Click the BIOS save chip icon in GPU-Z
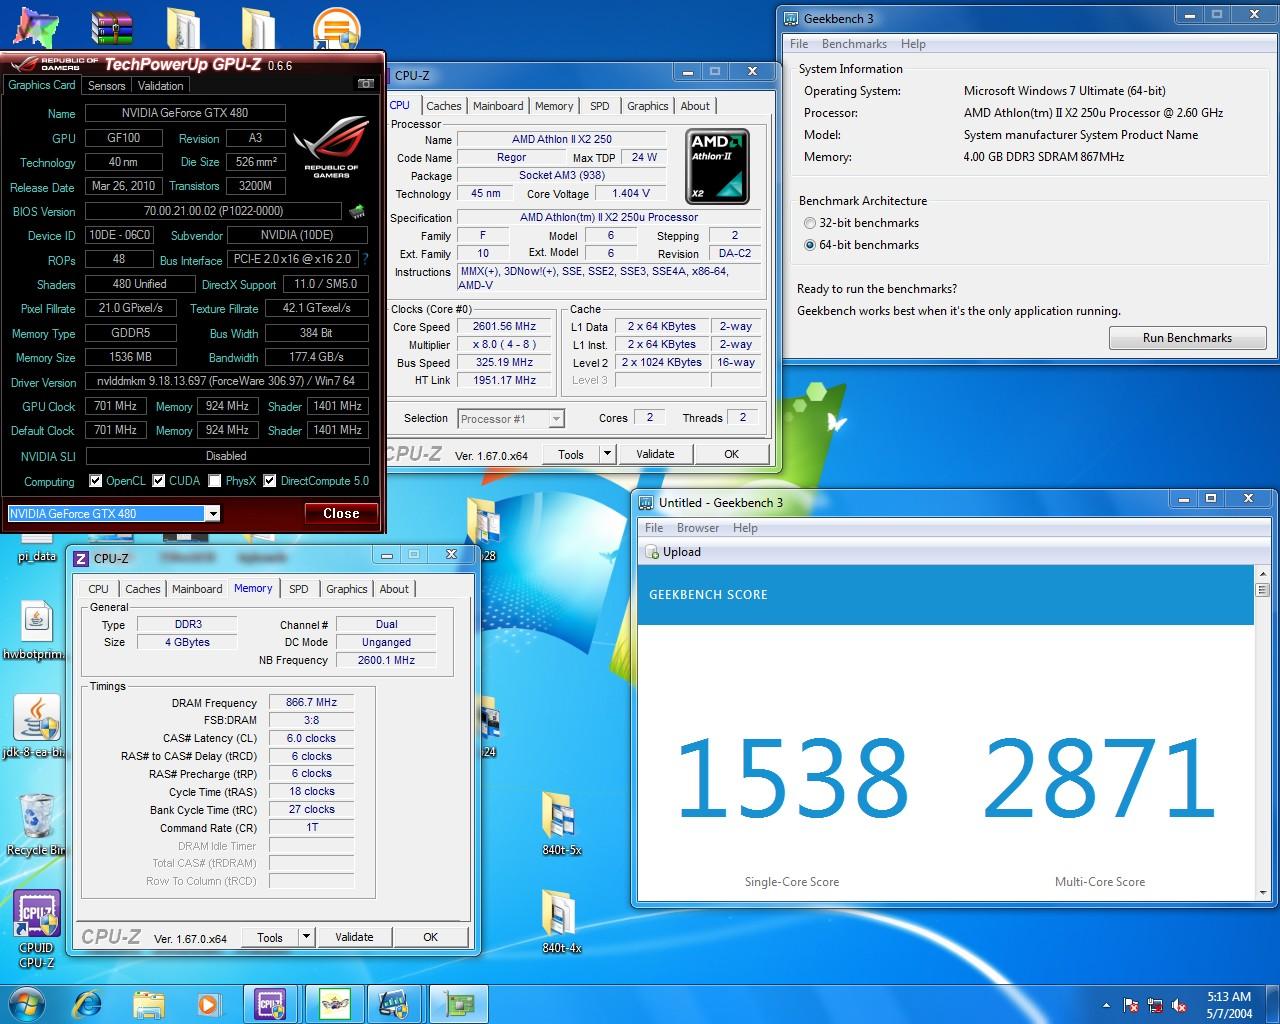 (x=356, y=211)
